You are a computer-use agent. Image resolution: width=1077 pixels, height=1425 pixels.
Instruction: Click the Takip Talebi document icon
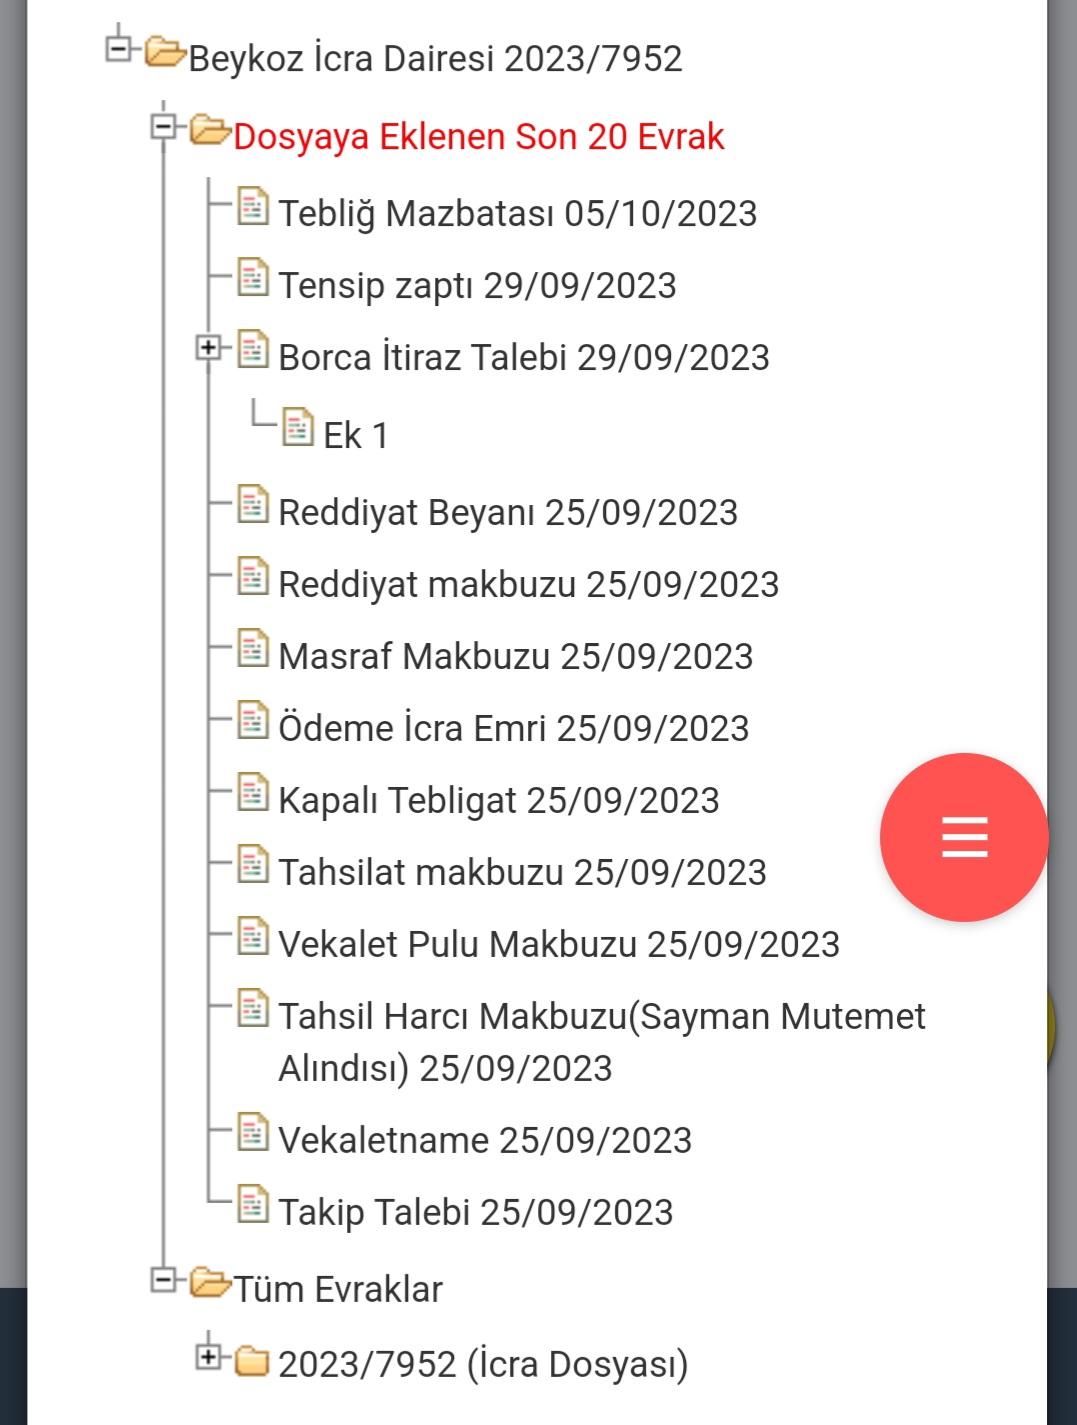pyautogui.click(x=253, y=1205)
